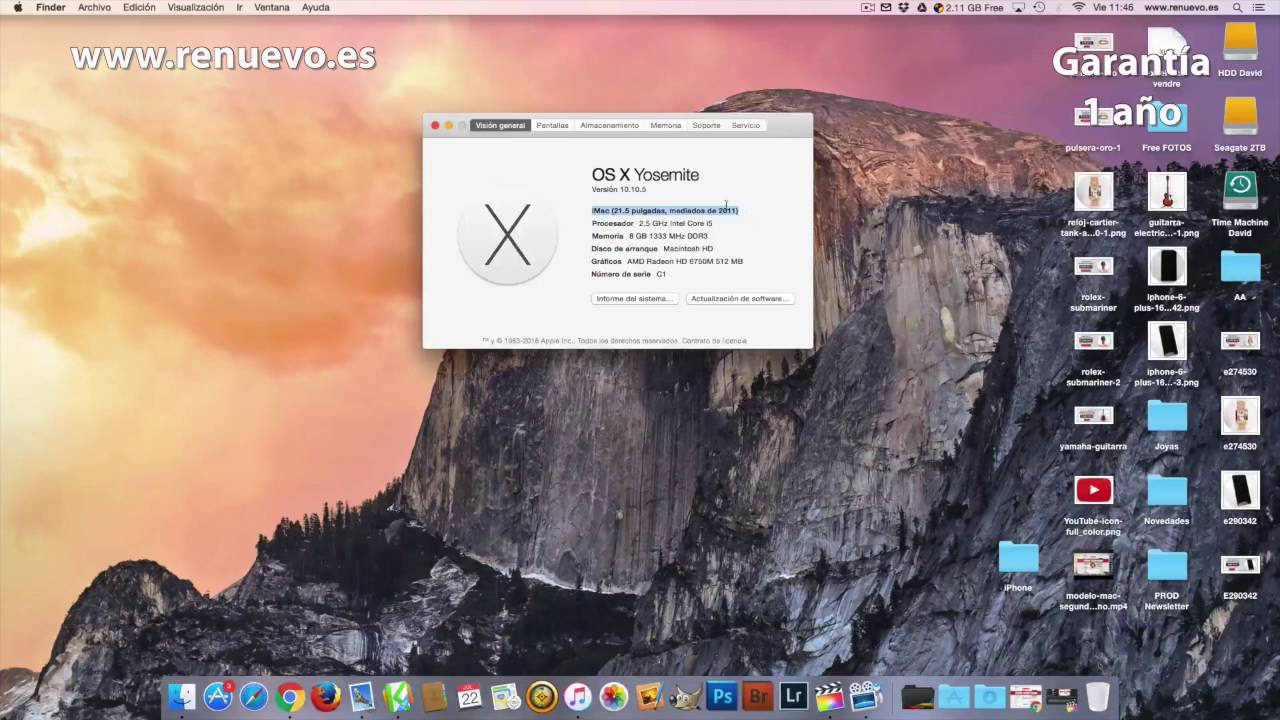Viewport: 1280px width, 720px height.
Task: Open the Apple menu
Action: coord(17,7)
